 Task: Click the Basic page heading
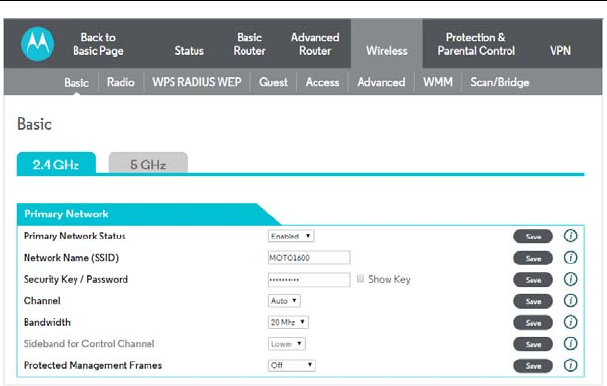(x=34, y=124)
